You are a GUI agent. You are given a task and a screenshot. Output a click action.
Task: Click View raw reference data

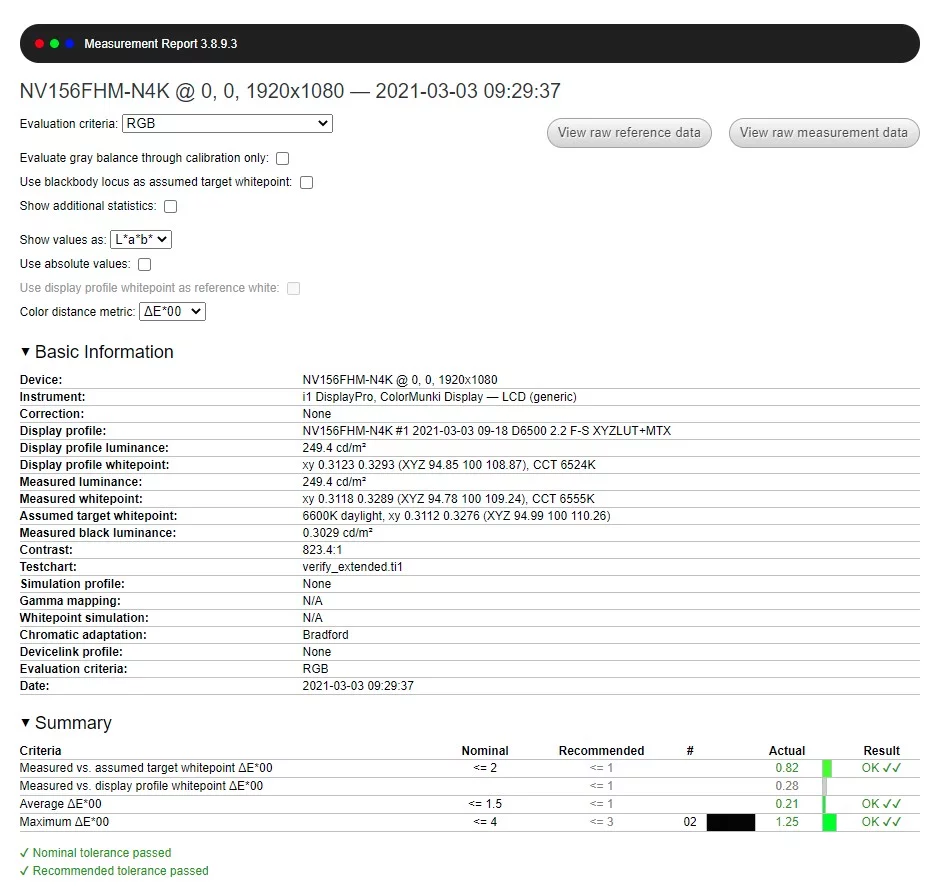coord(629,132)
